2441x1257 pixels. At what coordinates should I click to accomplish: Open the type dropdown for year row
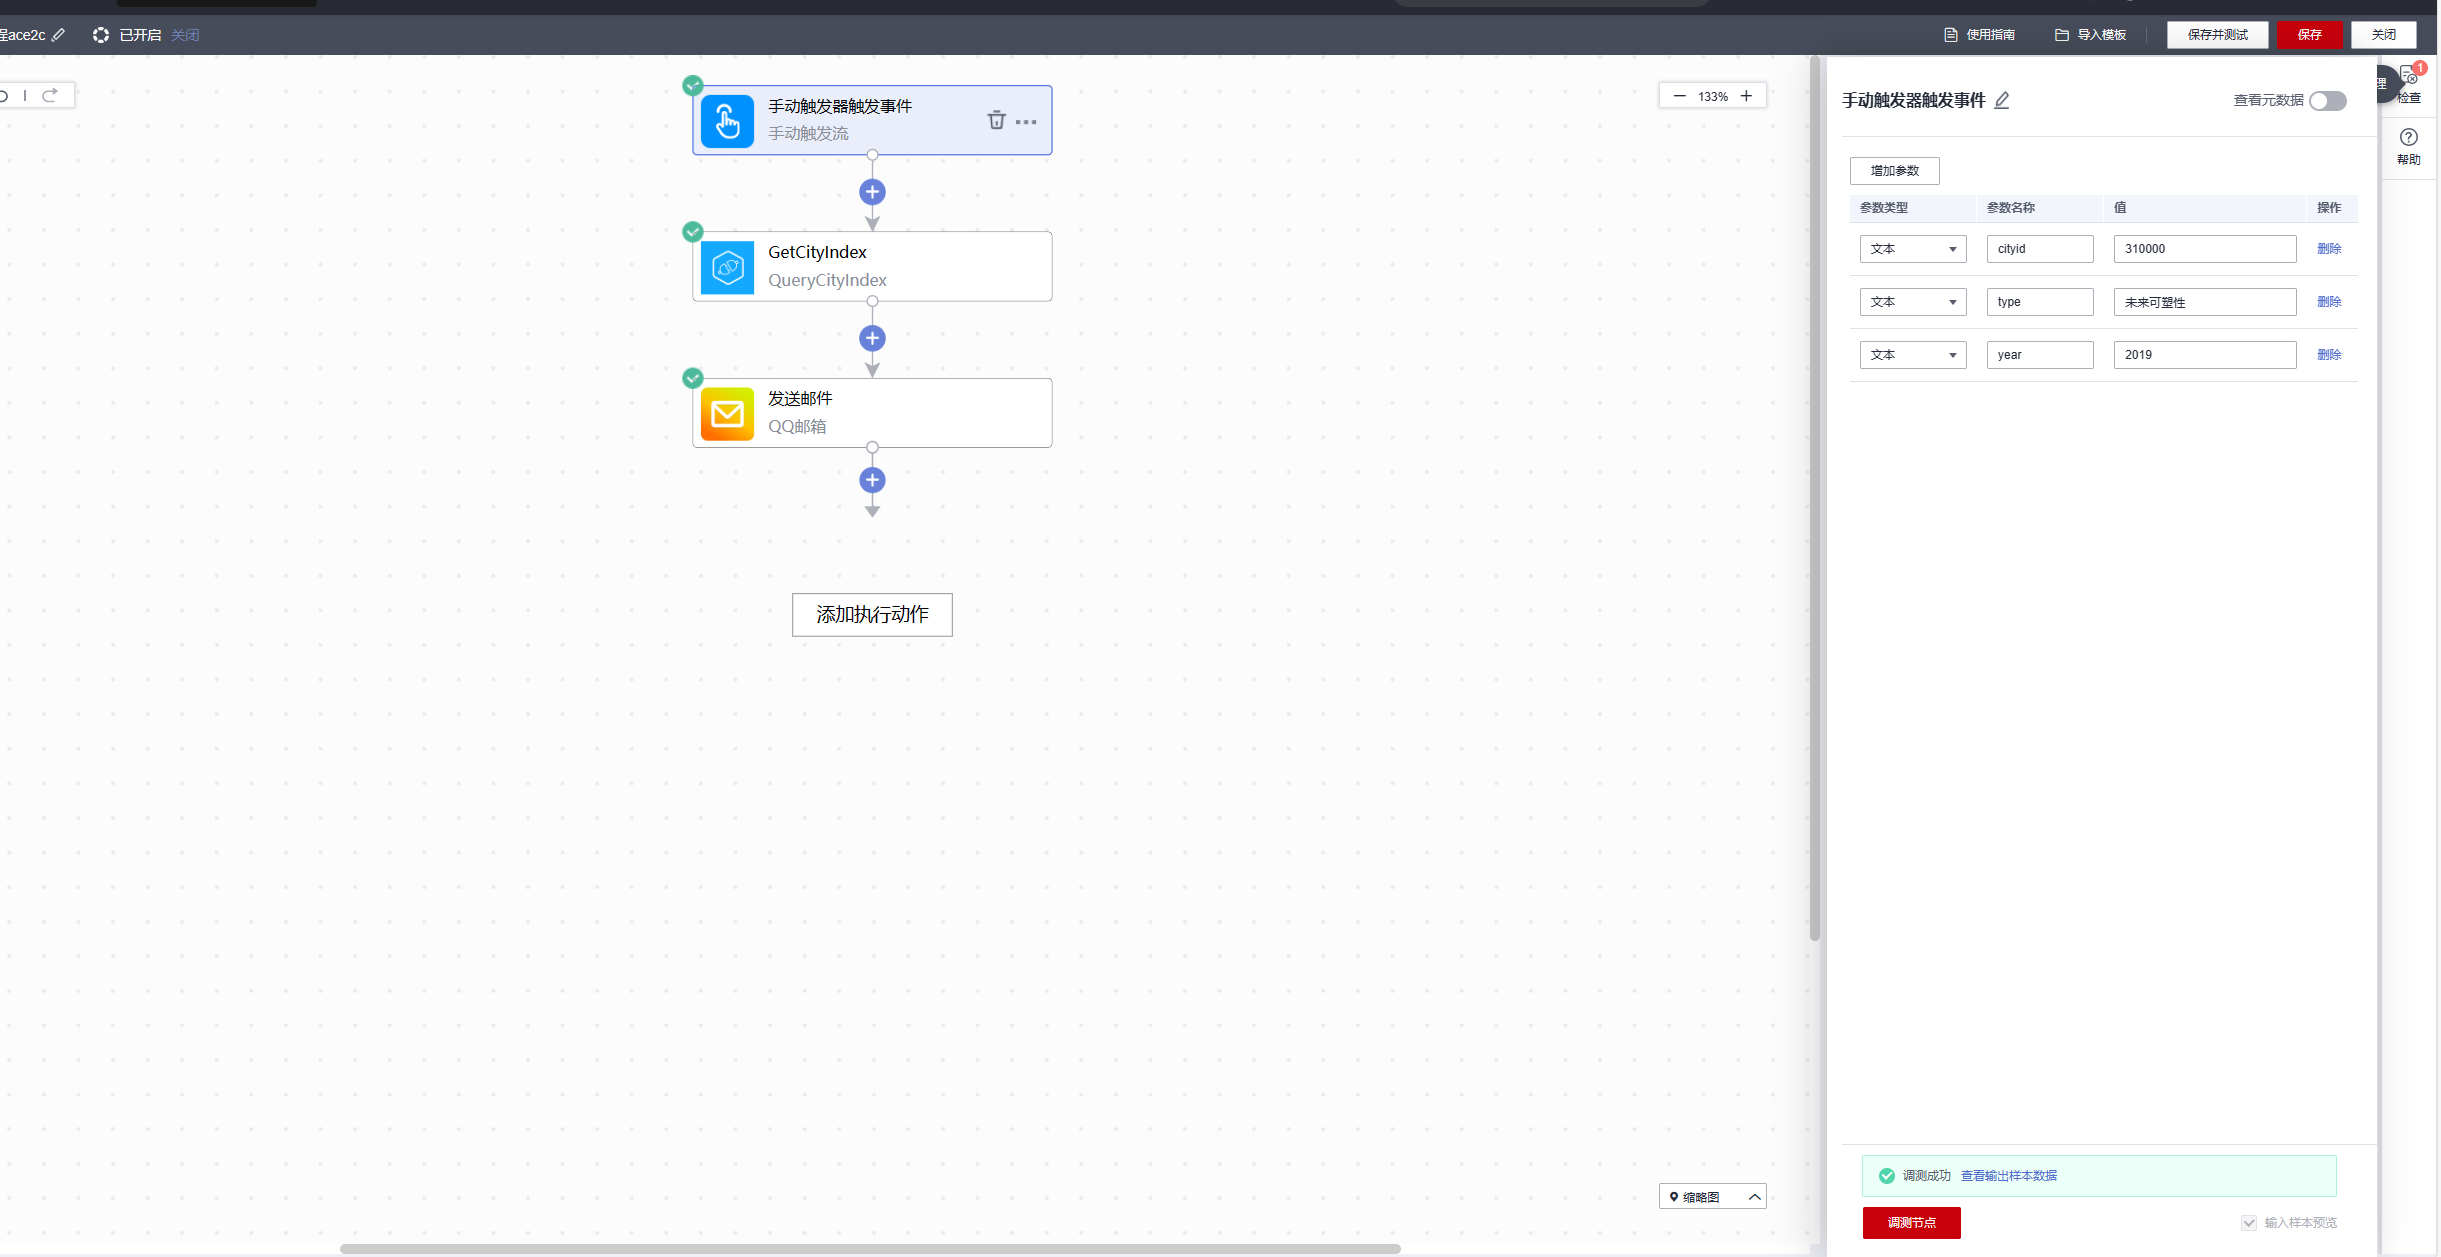(x=1912, y=355)
